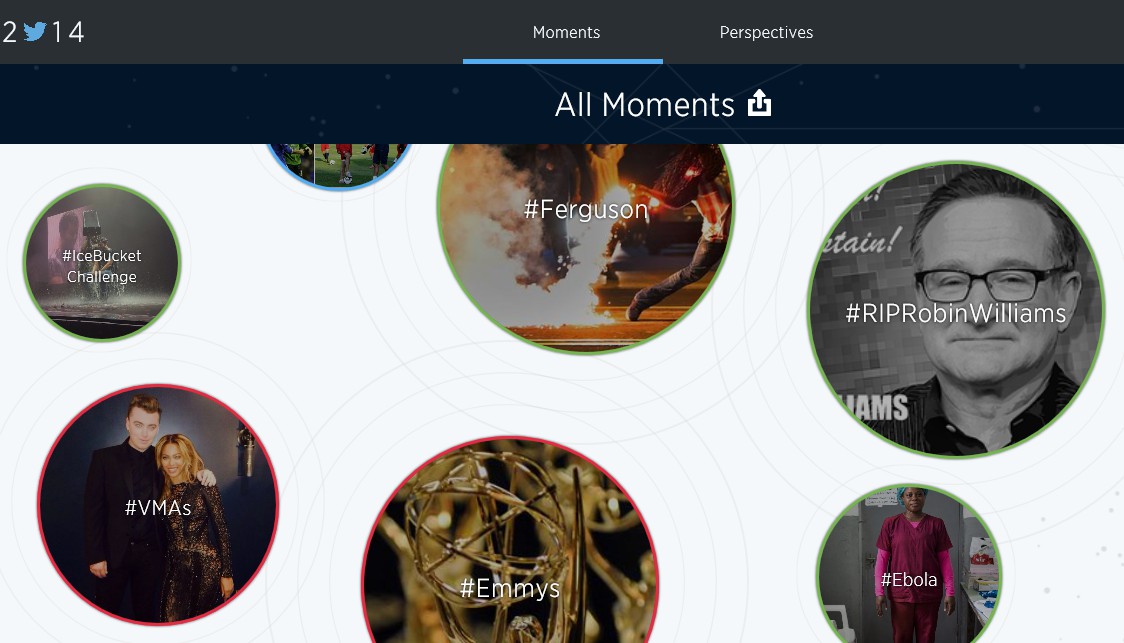Click the All Moments heading
This screenshot has width=1124, height=643.
pyautogui.click(x=644, y=105)
